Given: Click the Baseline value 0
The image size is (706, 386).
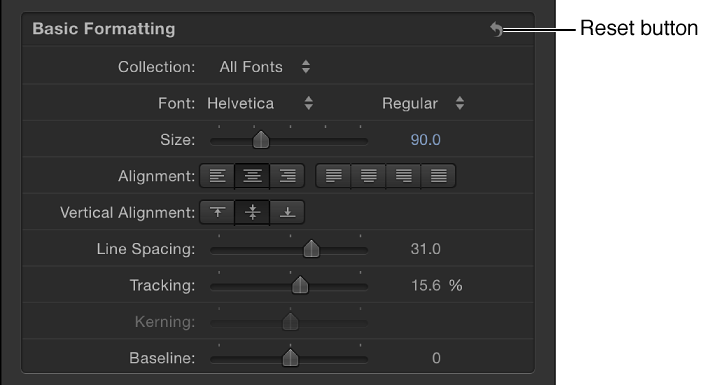Looking at the screenshot, I should (x=436, y=359).
